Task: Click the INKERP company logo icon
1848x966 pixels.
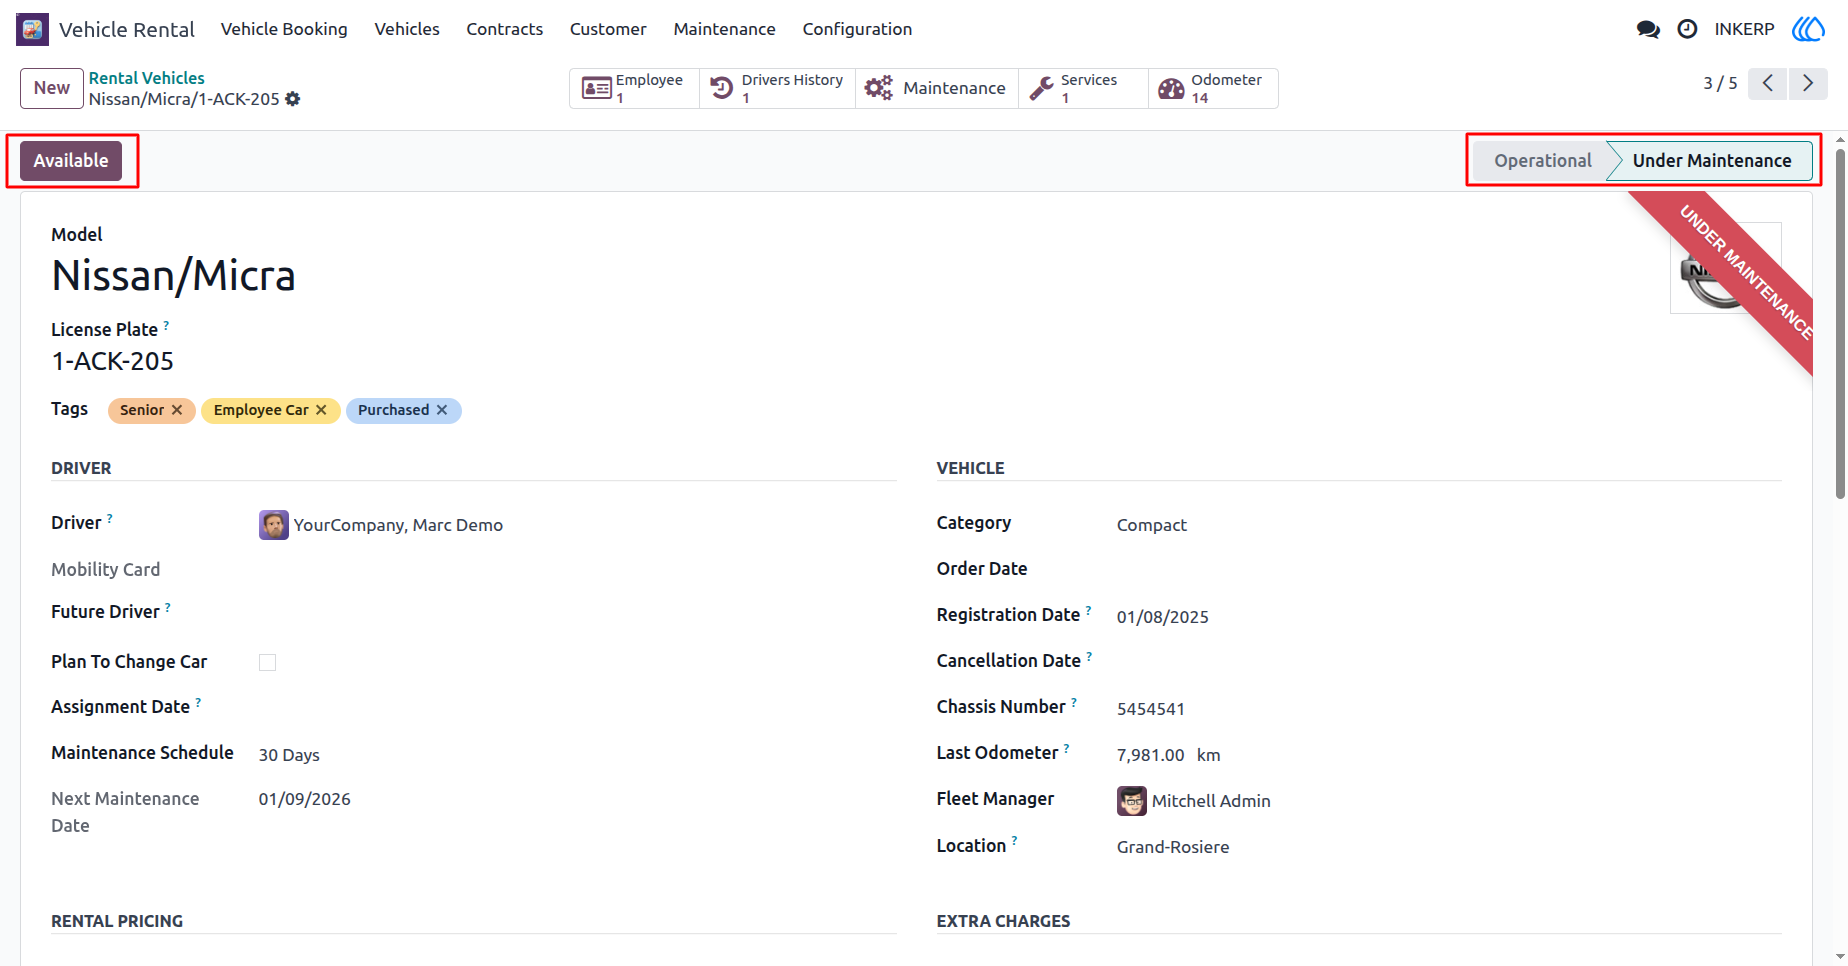Action: pos(1808,29)
